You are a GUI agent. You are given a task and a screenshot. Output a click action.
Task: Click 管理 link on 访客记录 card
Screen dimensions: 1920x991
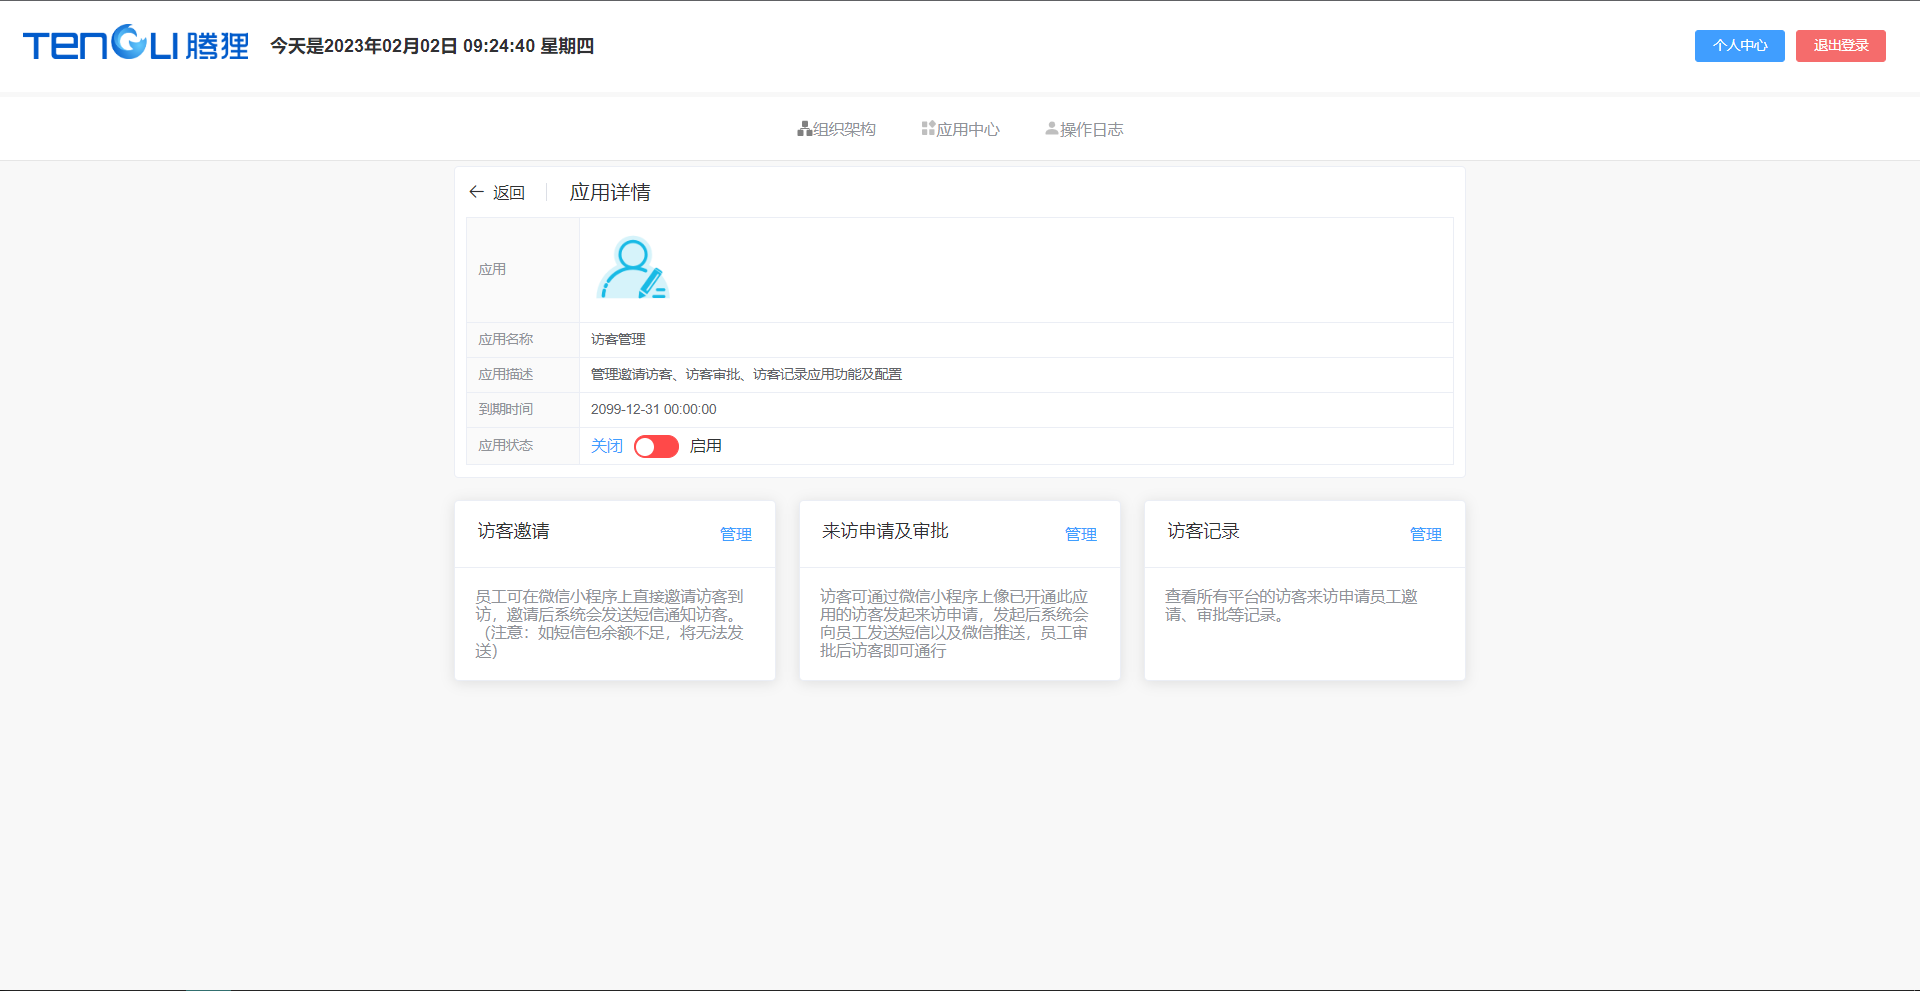[x=1426, y=534]
